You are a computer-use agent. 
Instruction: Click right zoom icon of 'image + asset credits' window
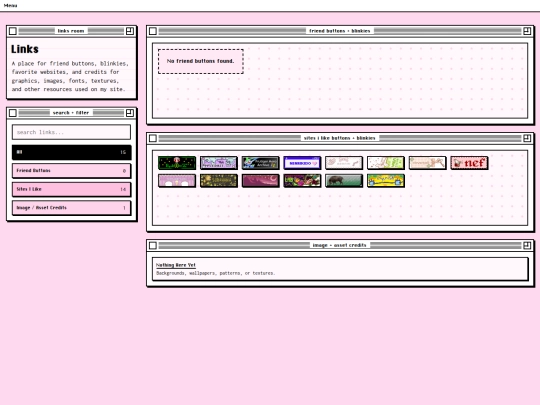click(x=527, y=245)
